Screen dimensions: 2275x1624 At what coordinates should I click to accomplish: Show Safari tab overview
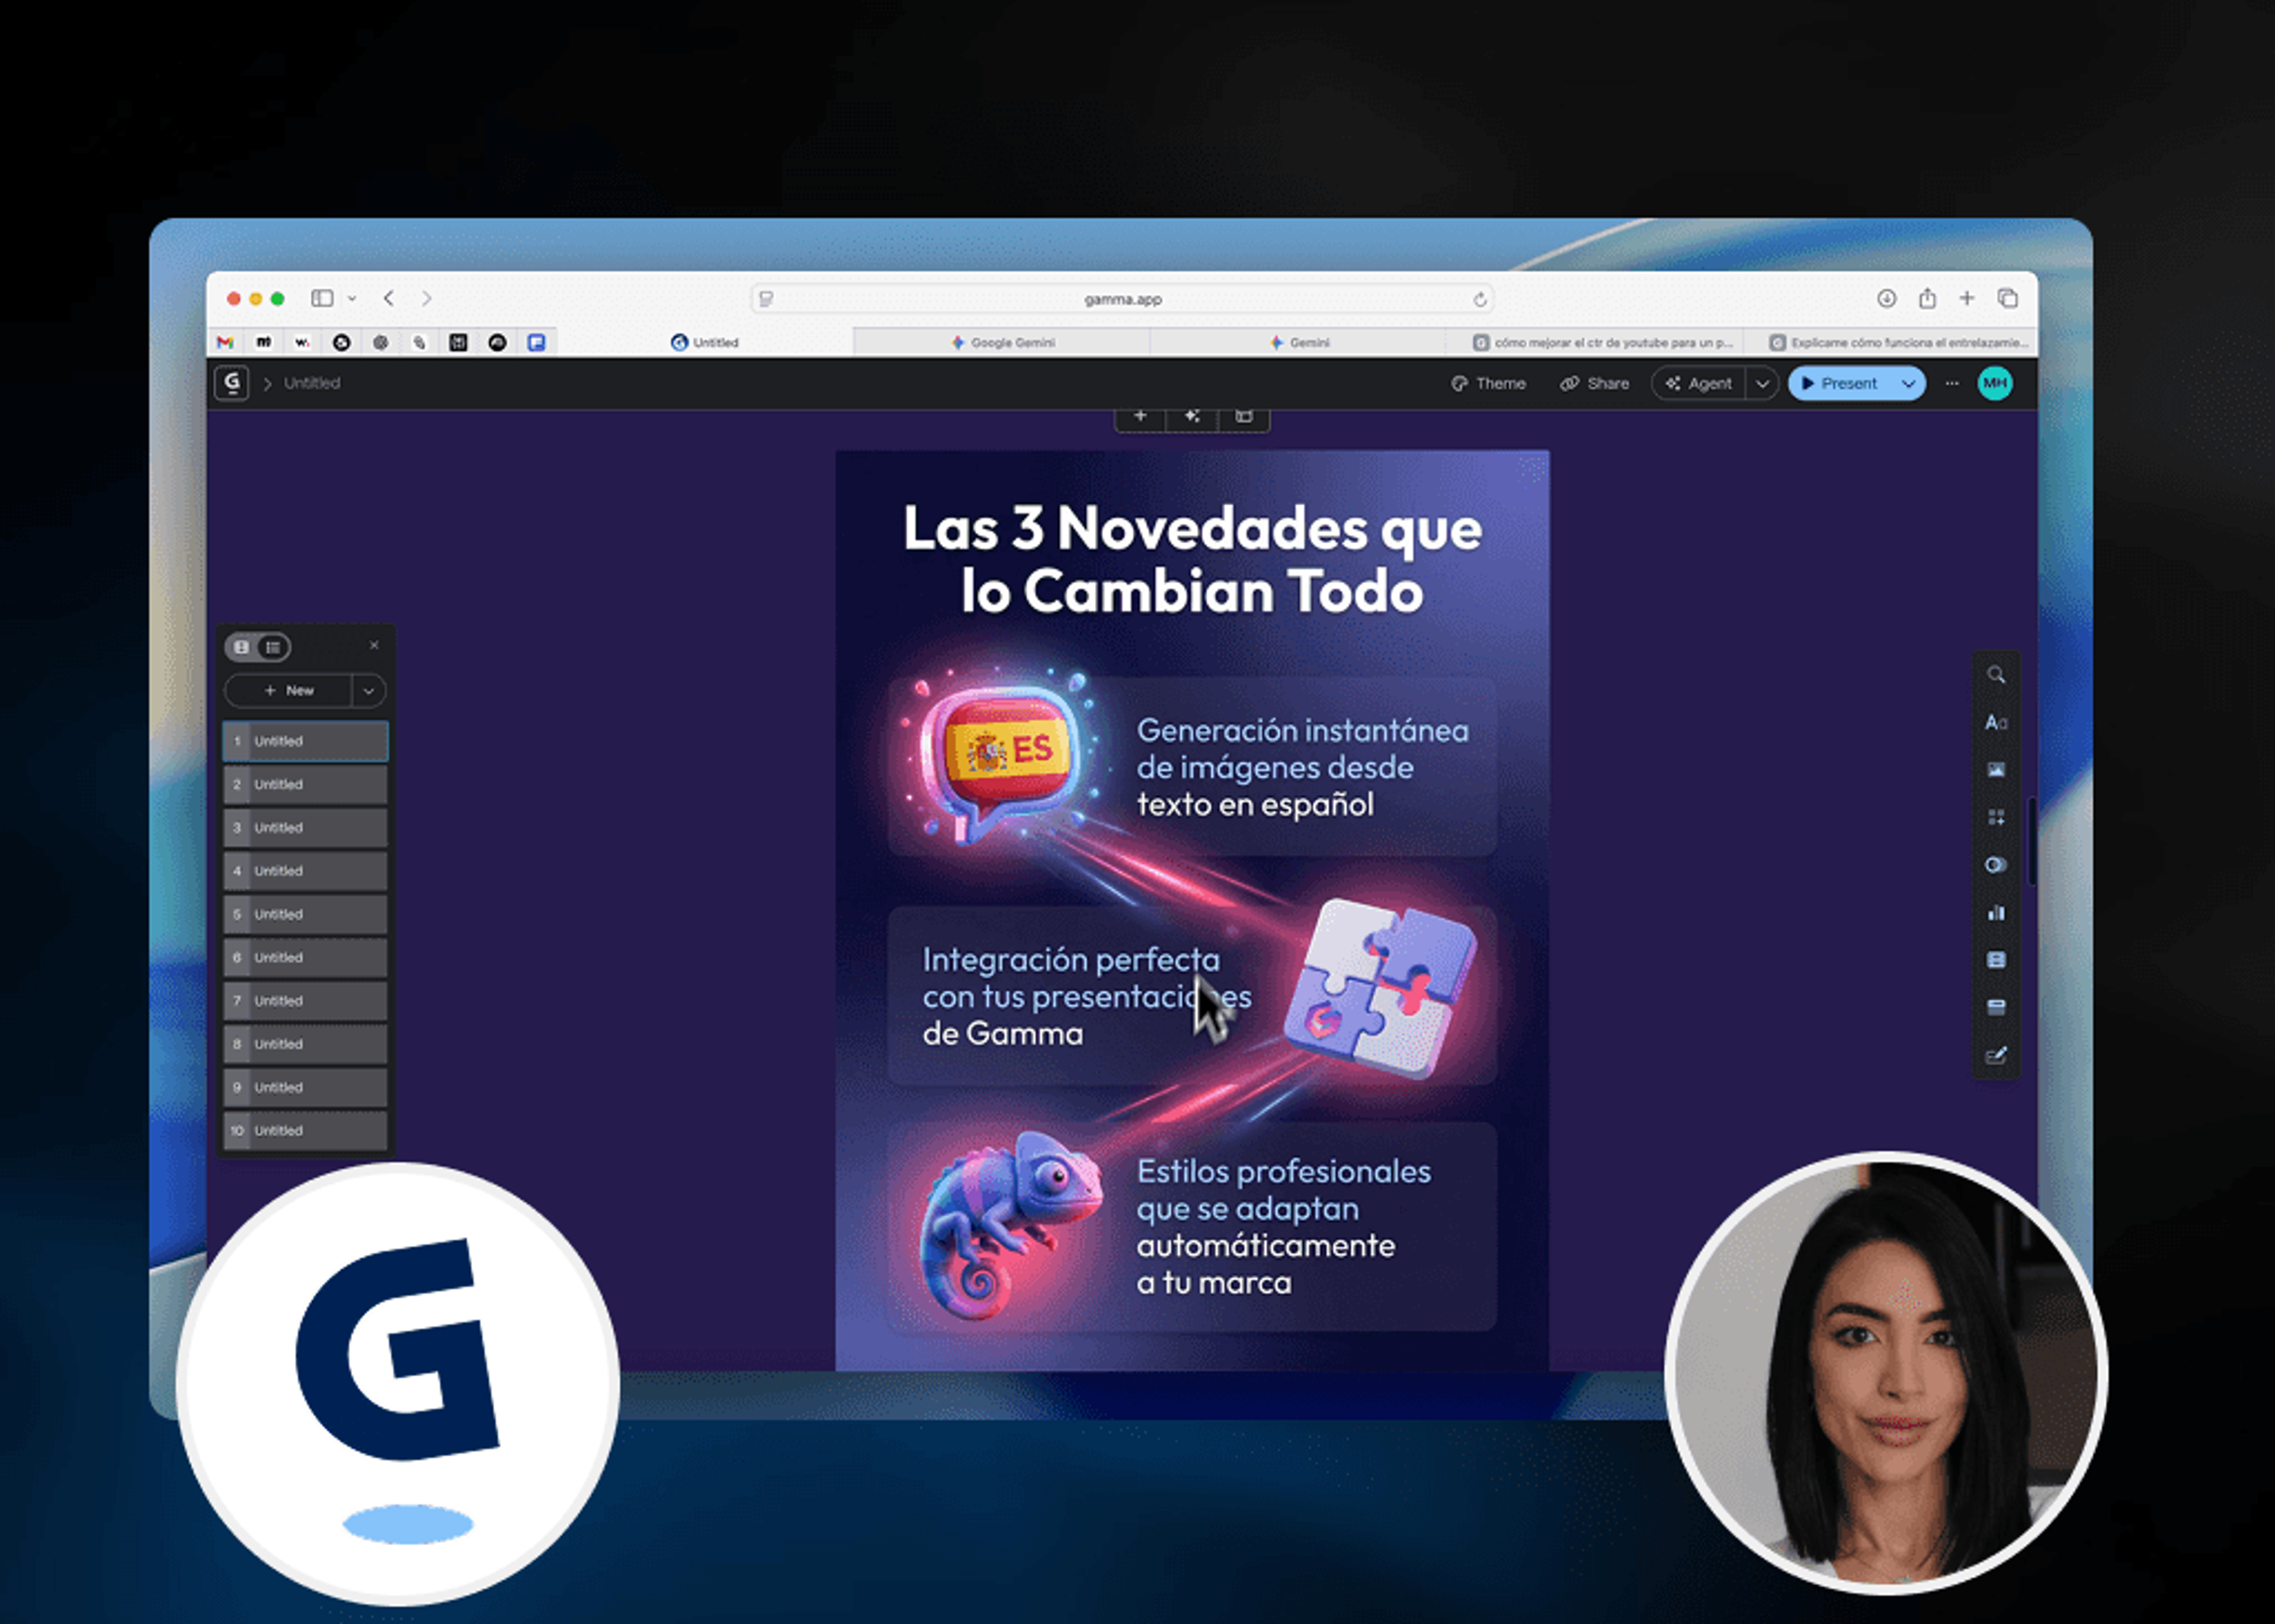tap(2007, 298)
